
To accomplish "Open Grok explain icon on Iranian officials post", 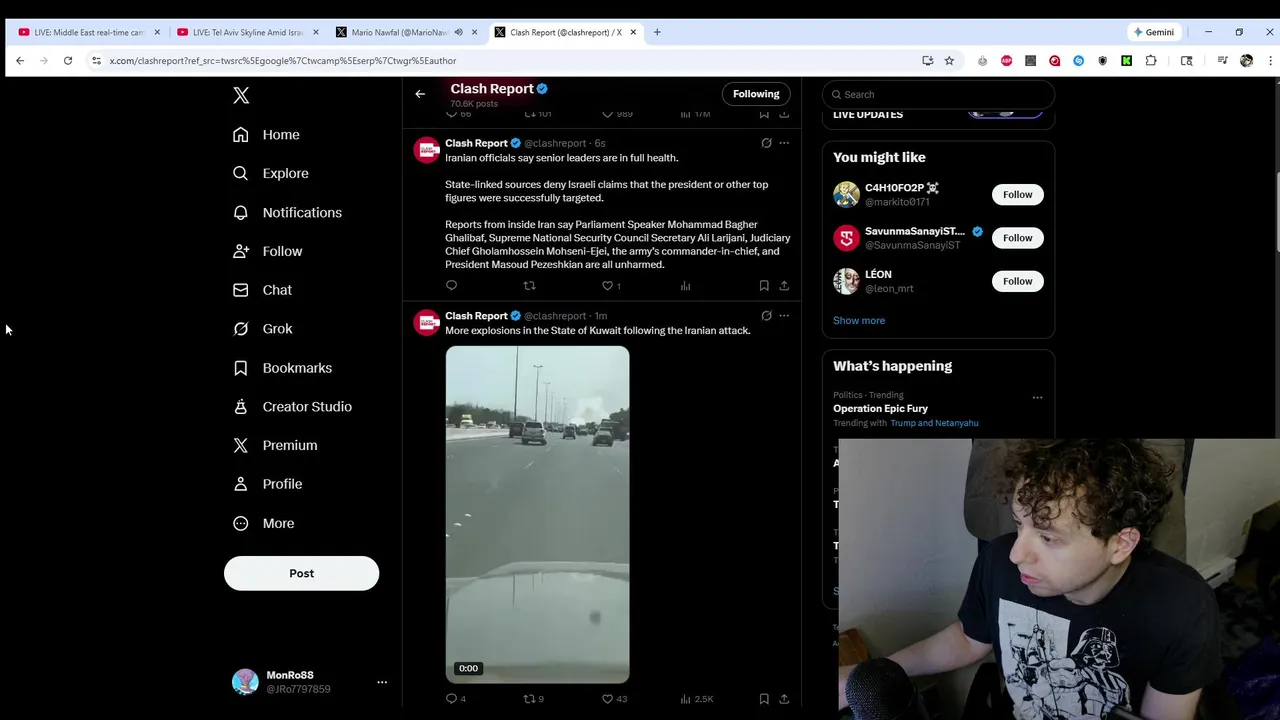I will click(x=766, y=143).
